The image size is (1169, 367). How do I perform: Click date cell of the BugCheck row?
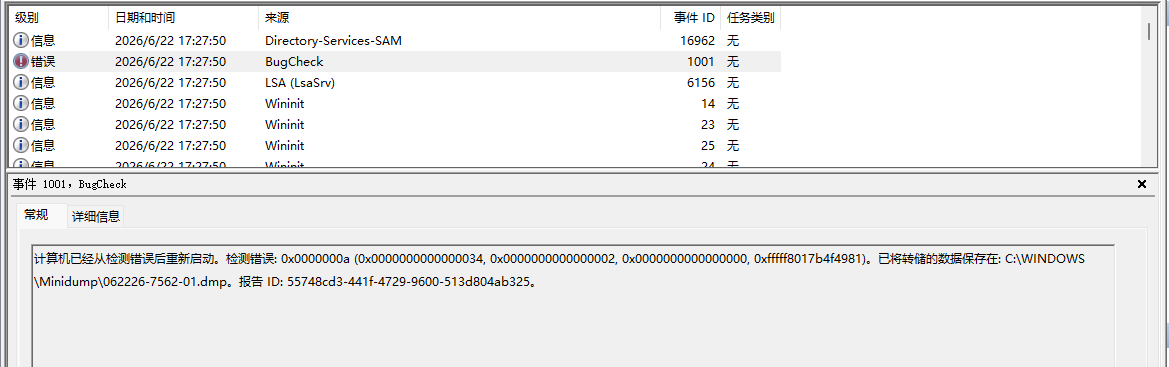(x=170, y=61)
